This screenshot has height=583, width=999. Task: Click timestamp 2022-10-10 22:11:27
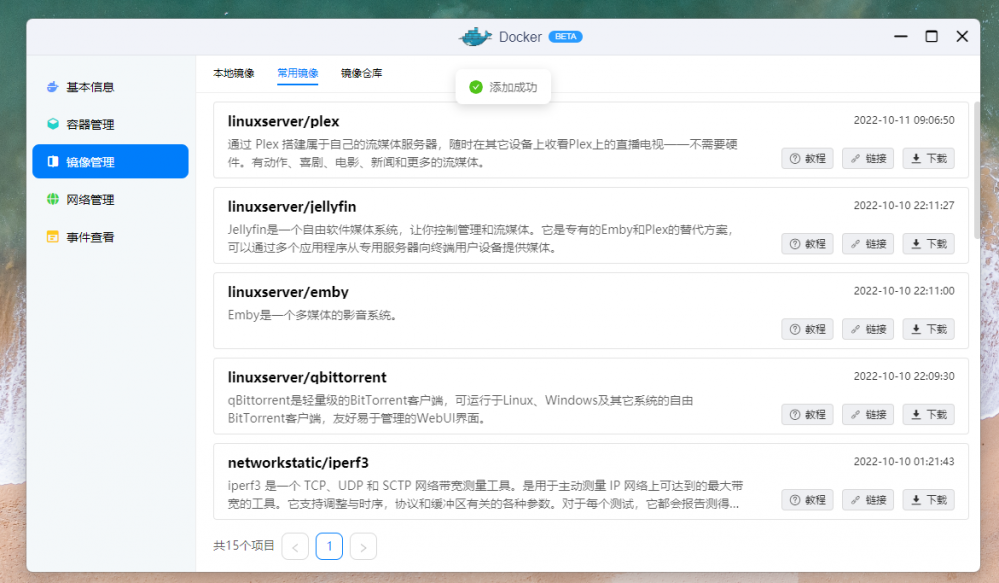click(904, 206)
